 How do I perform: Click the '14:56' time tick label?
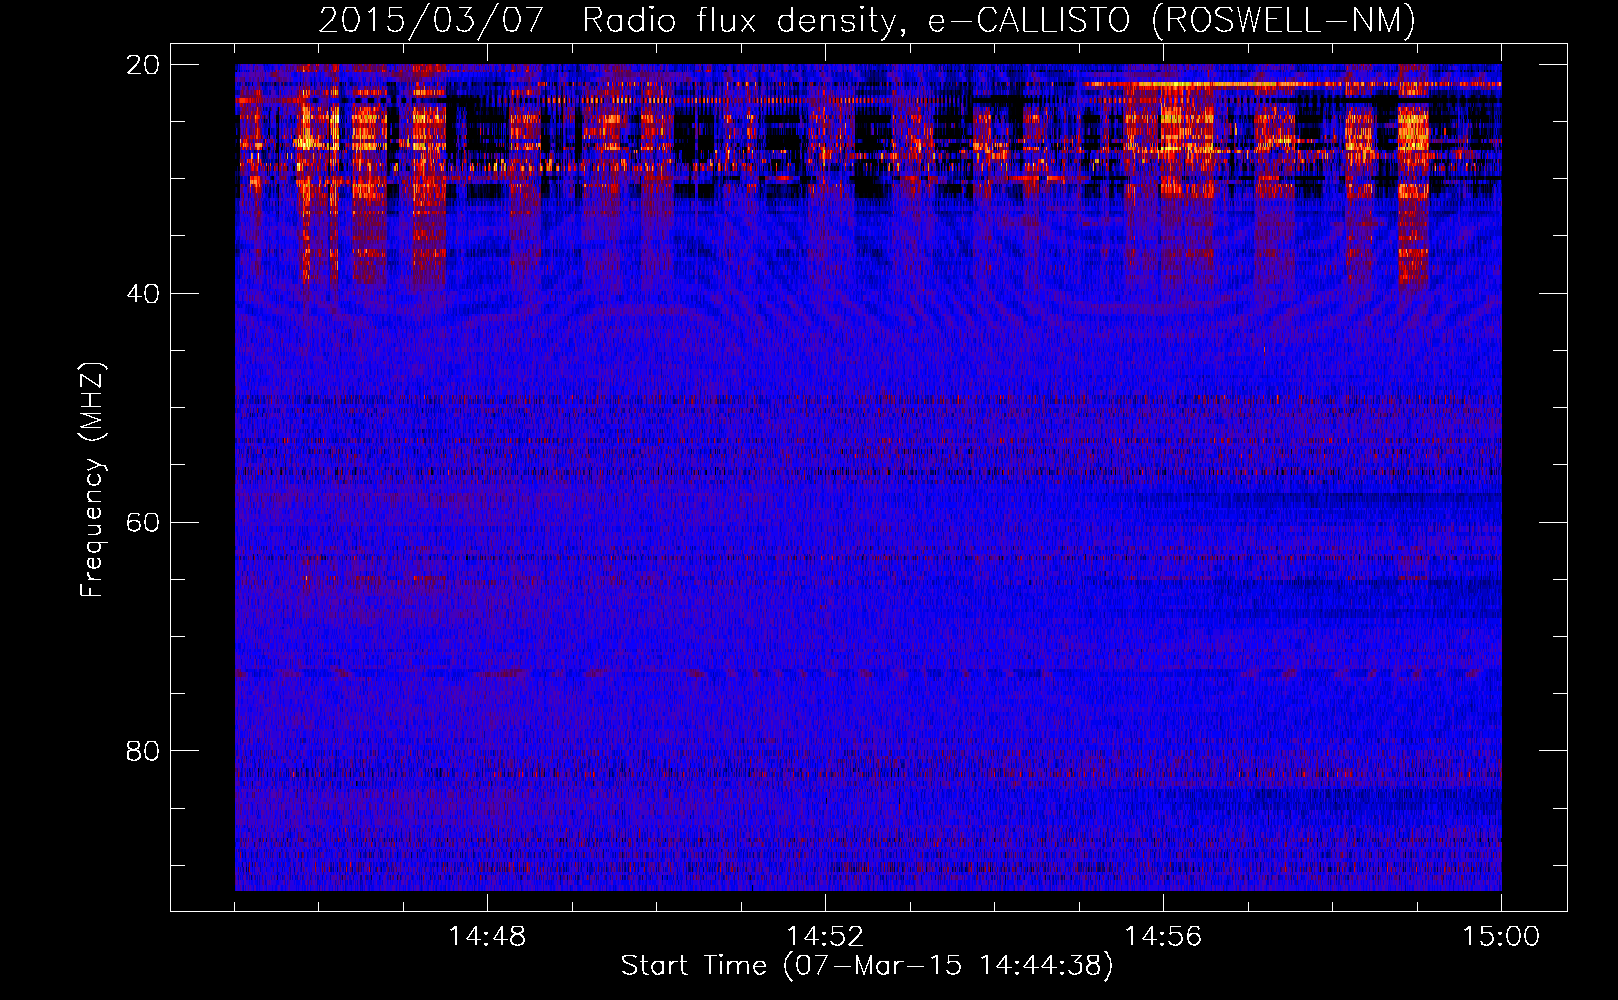point(1163,937)
